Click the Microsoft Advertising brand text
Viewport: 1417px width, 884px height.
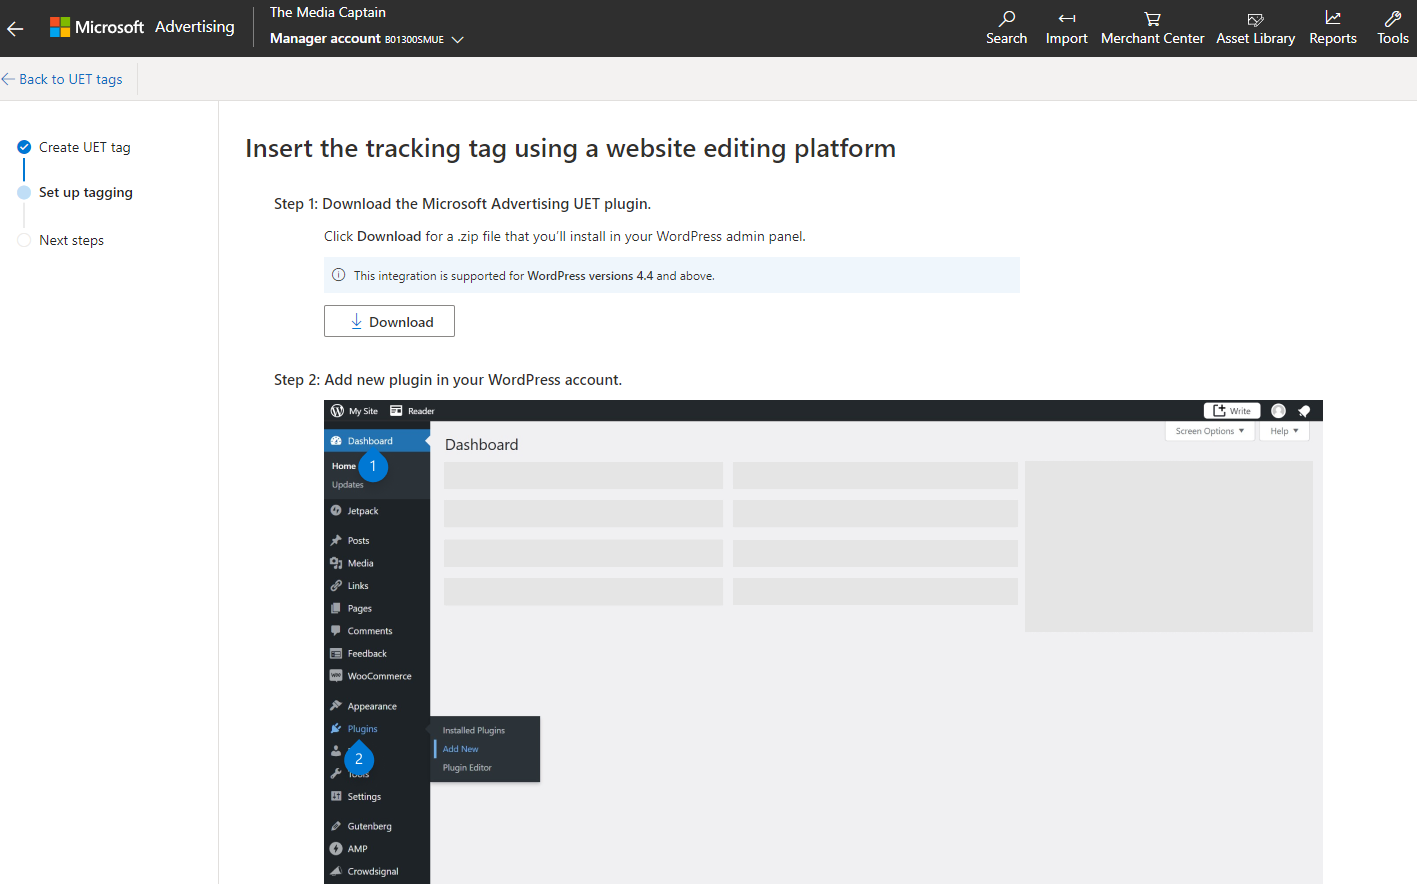point(154,27)
